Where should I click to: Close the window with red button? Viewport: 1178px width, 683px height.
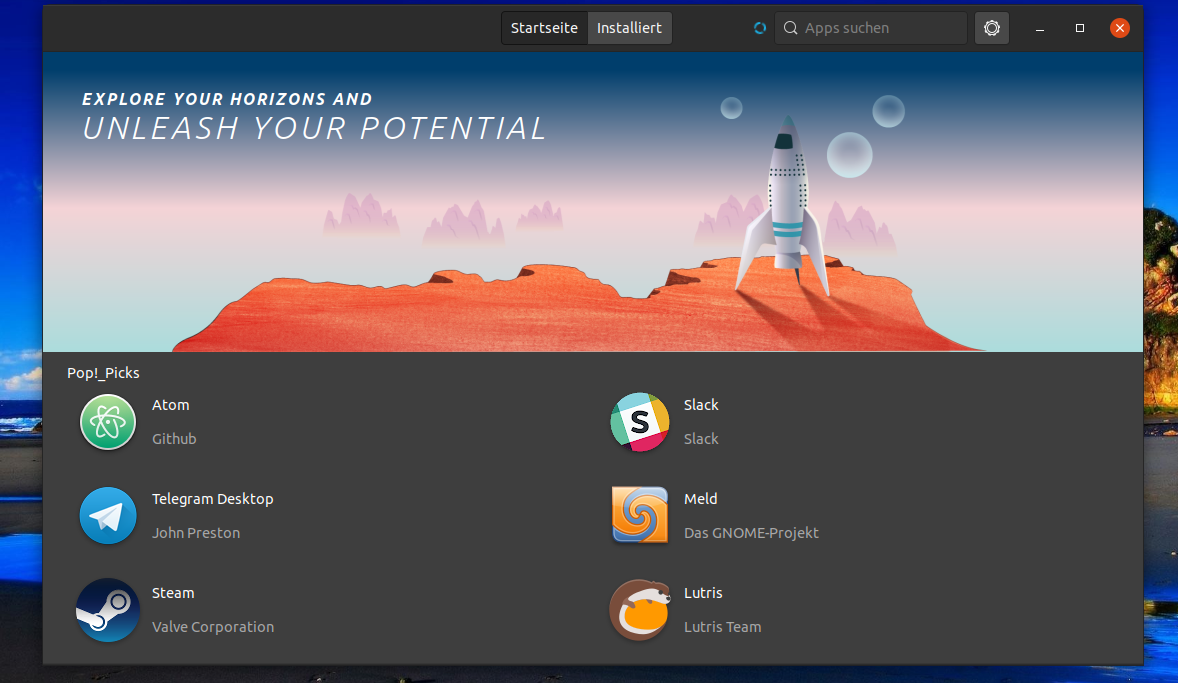coord(1119,29)
